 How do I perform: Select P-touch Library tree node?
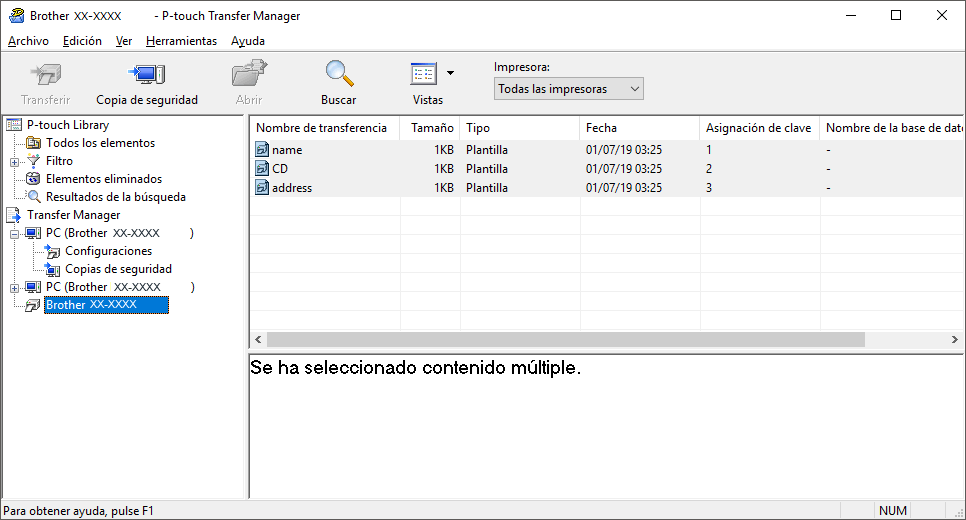[x=68, y=125]
